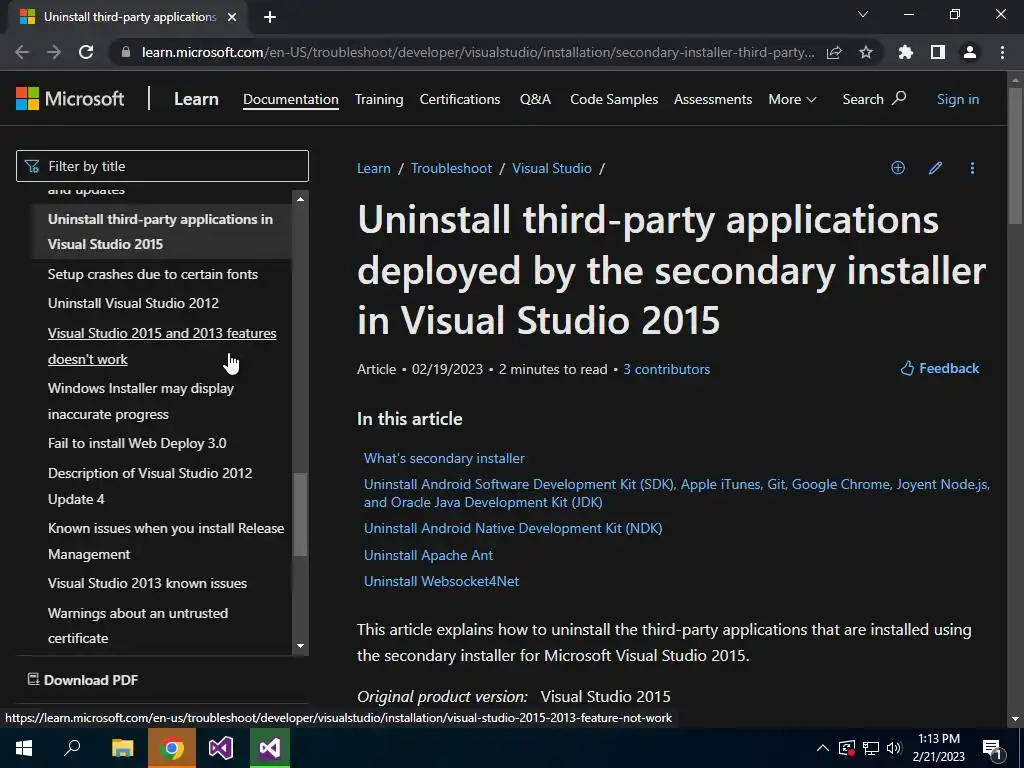
Task: Click the Learn breadcrumb link
Action: (x=374, y=168)
